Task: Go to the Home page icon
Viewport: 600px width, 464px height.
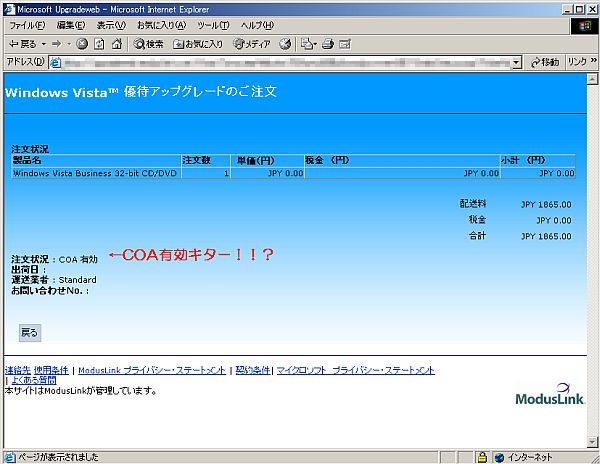Action: coord(117,44)
